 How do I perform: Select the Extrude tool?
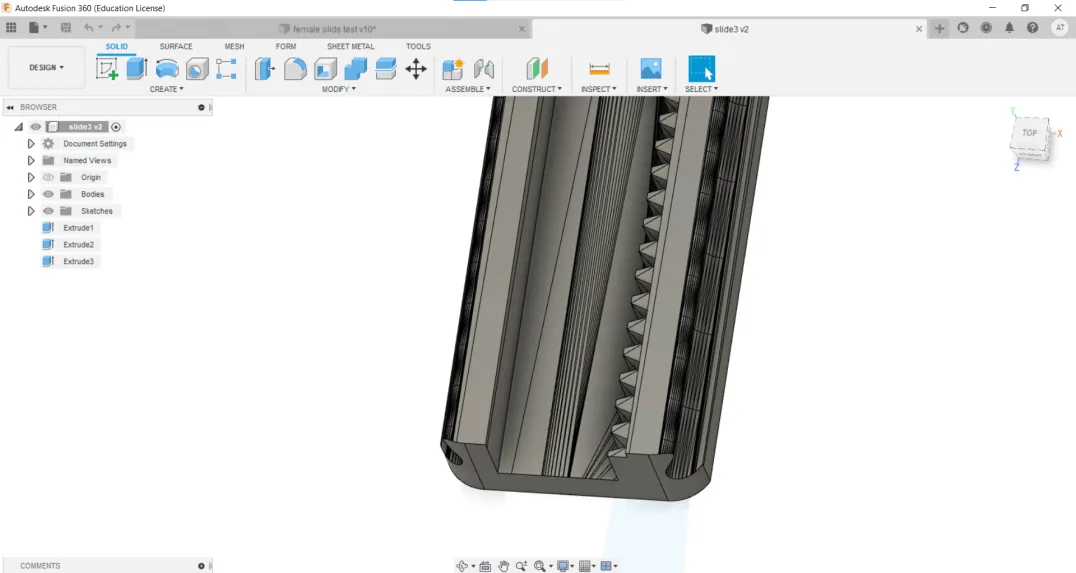point(137,69)
